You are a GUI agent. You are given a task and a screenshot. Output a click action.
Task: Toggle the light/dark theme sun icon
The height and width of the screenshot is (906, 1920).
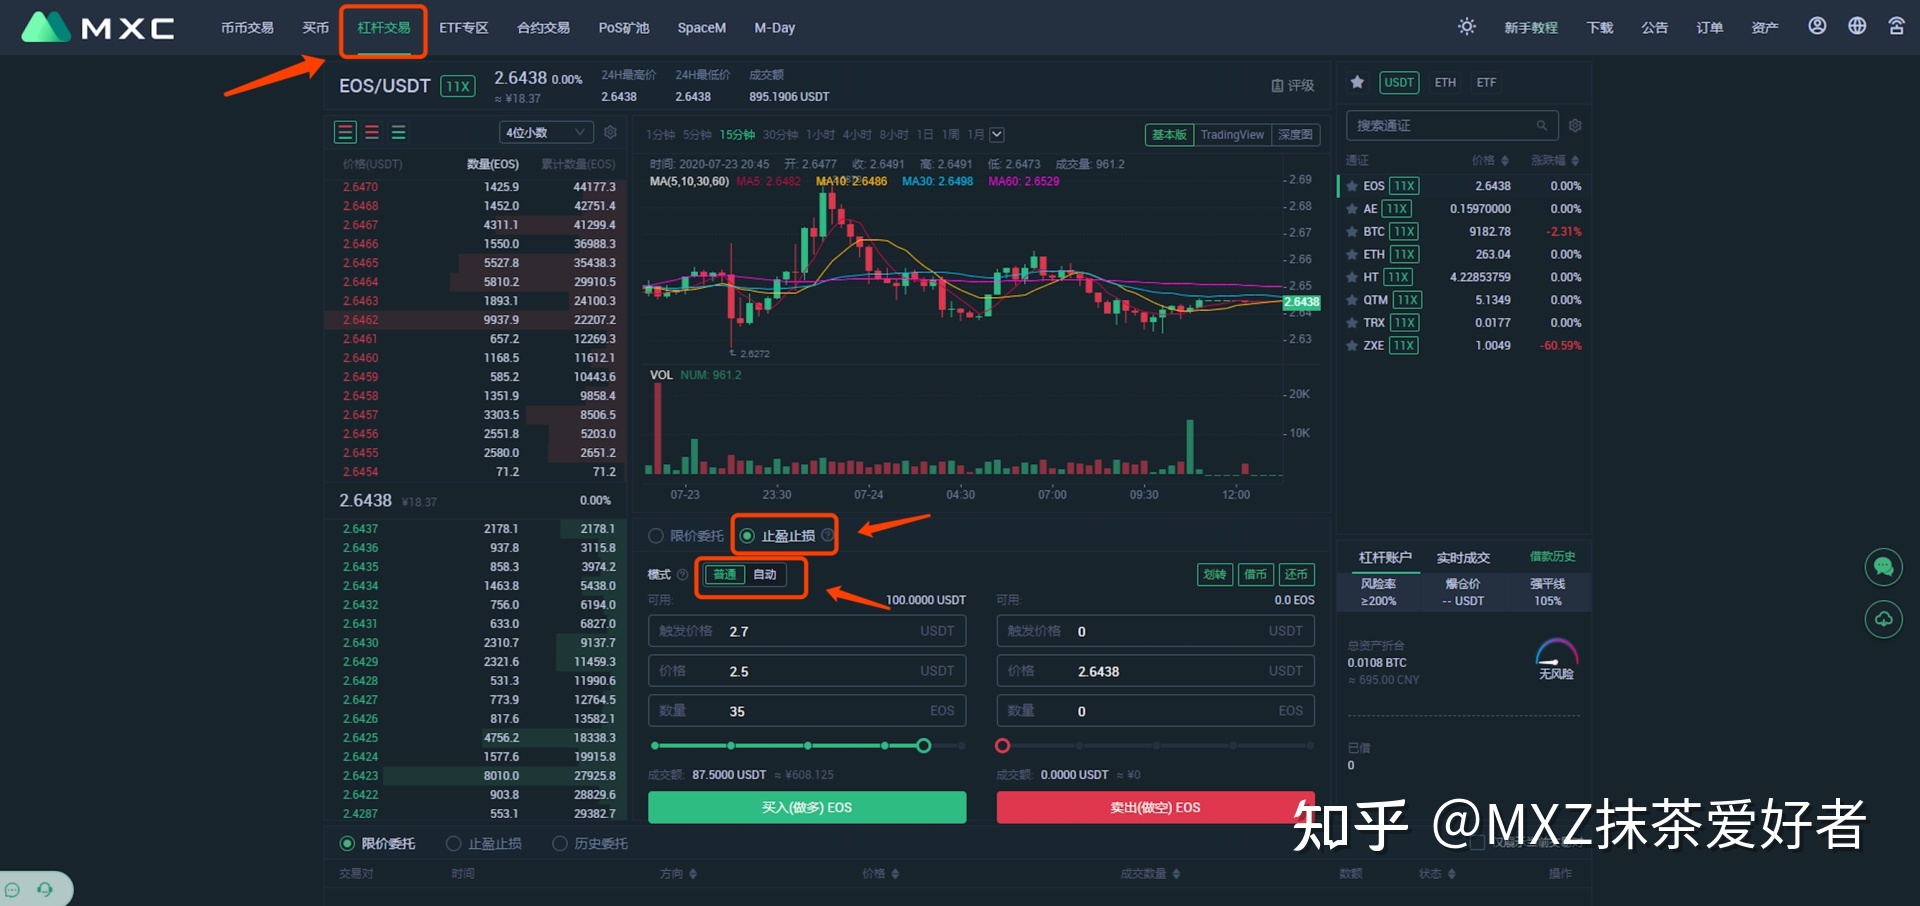click(x=1466, y=27)
